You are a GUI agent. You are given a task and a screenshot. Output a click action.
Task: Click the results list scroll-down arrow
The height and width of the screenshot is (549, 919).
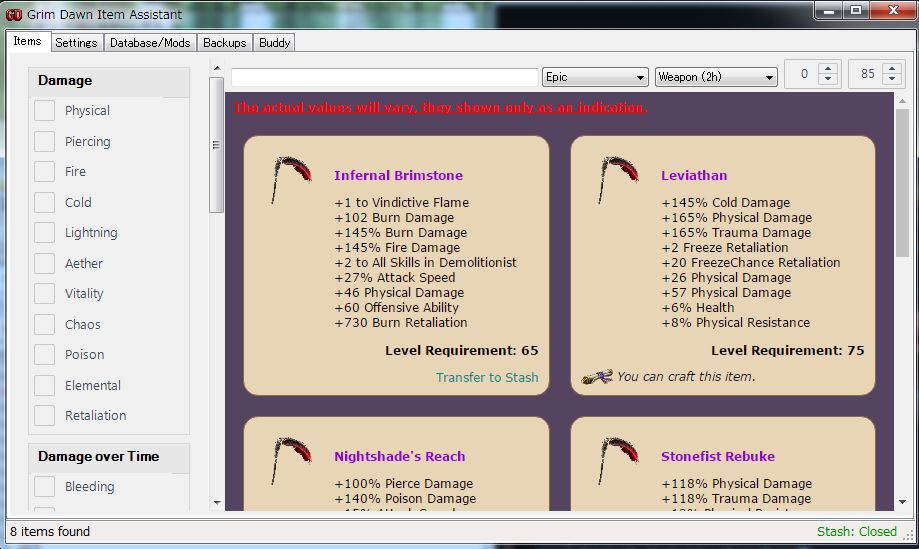point(903,502)
